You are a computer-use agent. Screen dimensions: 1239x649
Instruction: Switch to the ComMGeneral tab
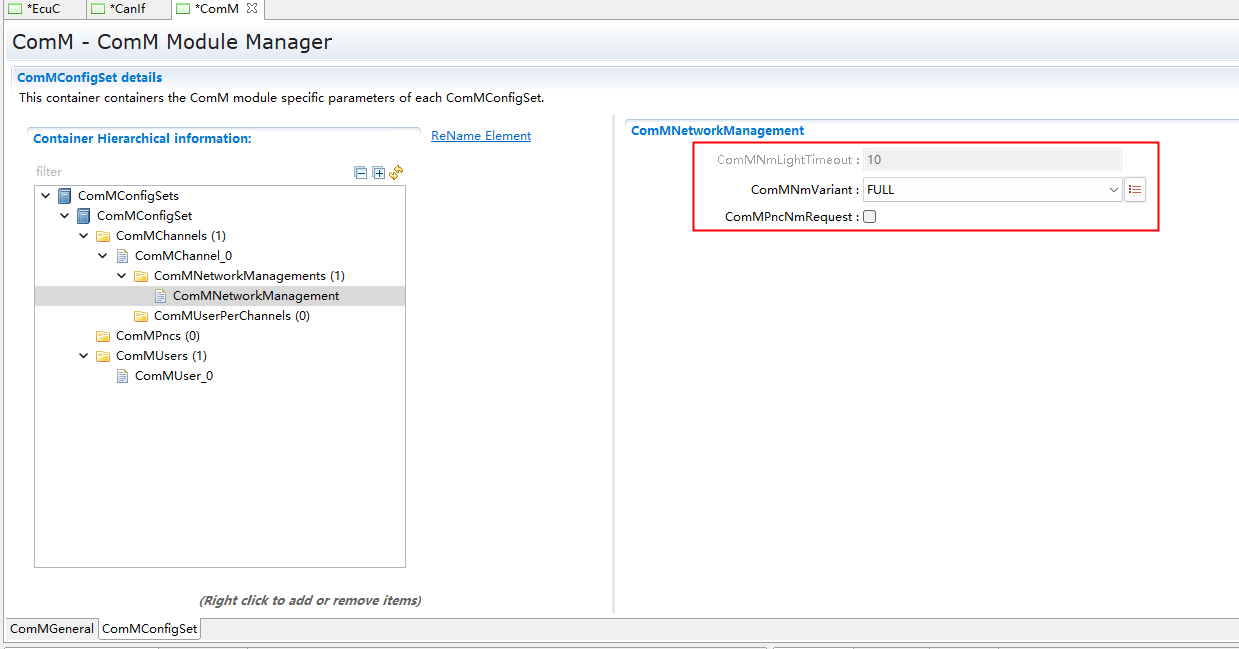[51, 629]
